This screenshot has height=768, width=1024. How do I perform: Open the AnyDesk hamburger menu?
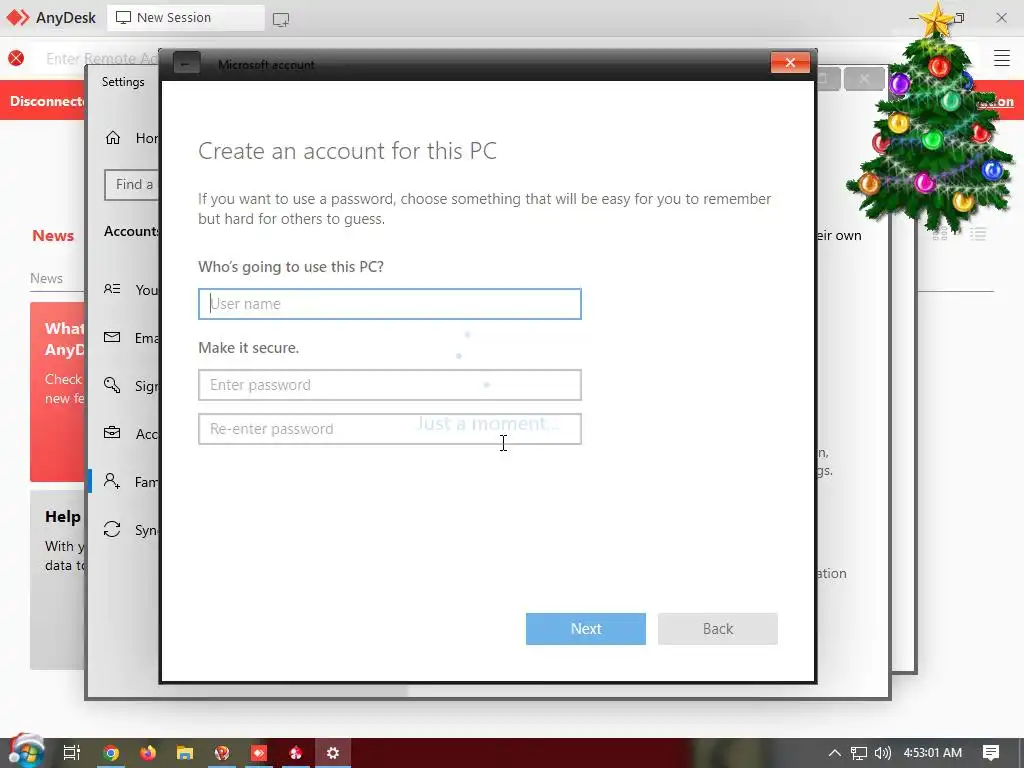[1002, 58]
